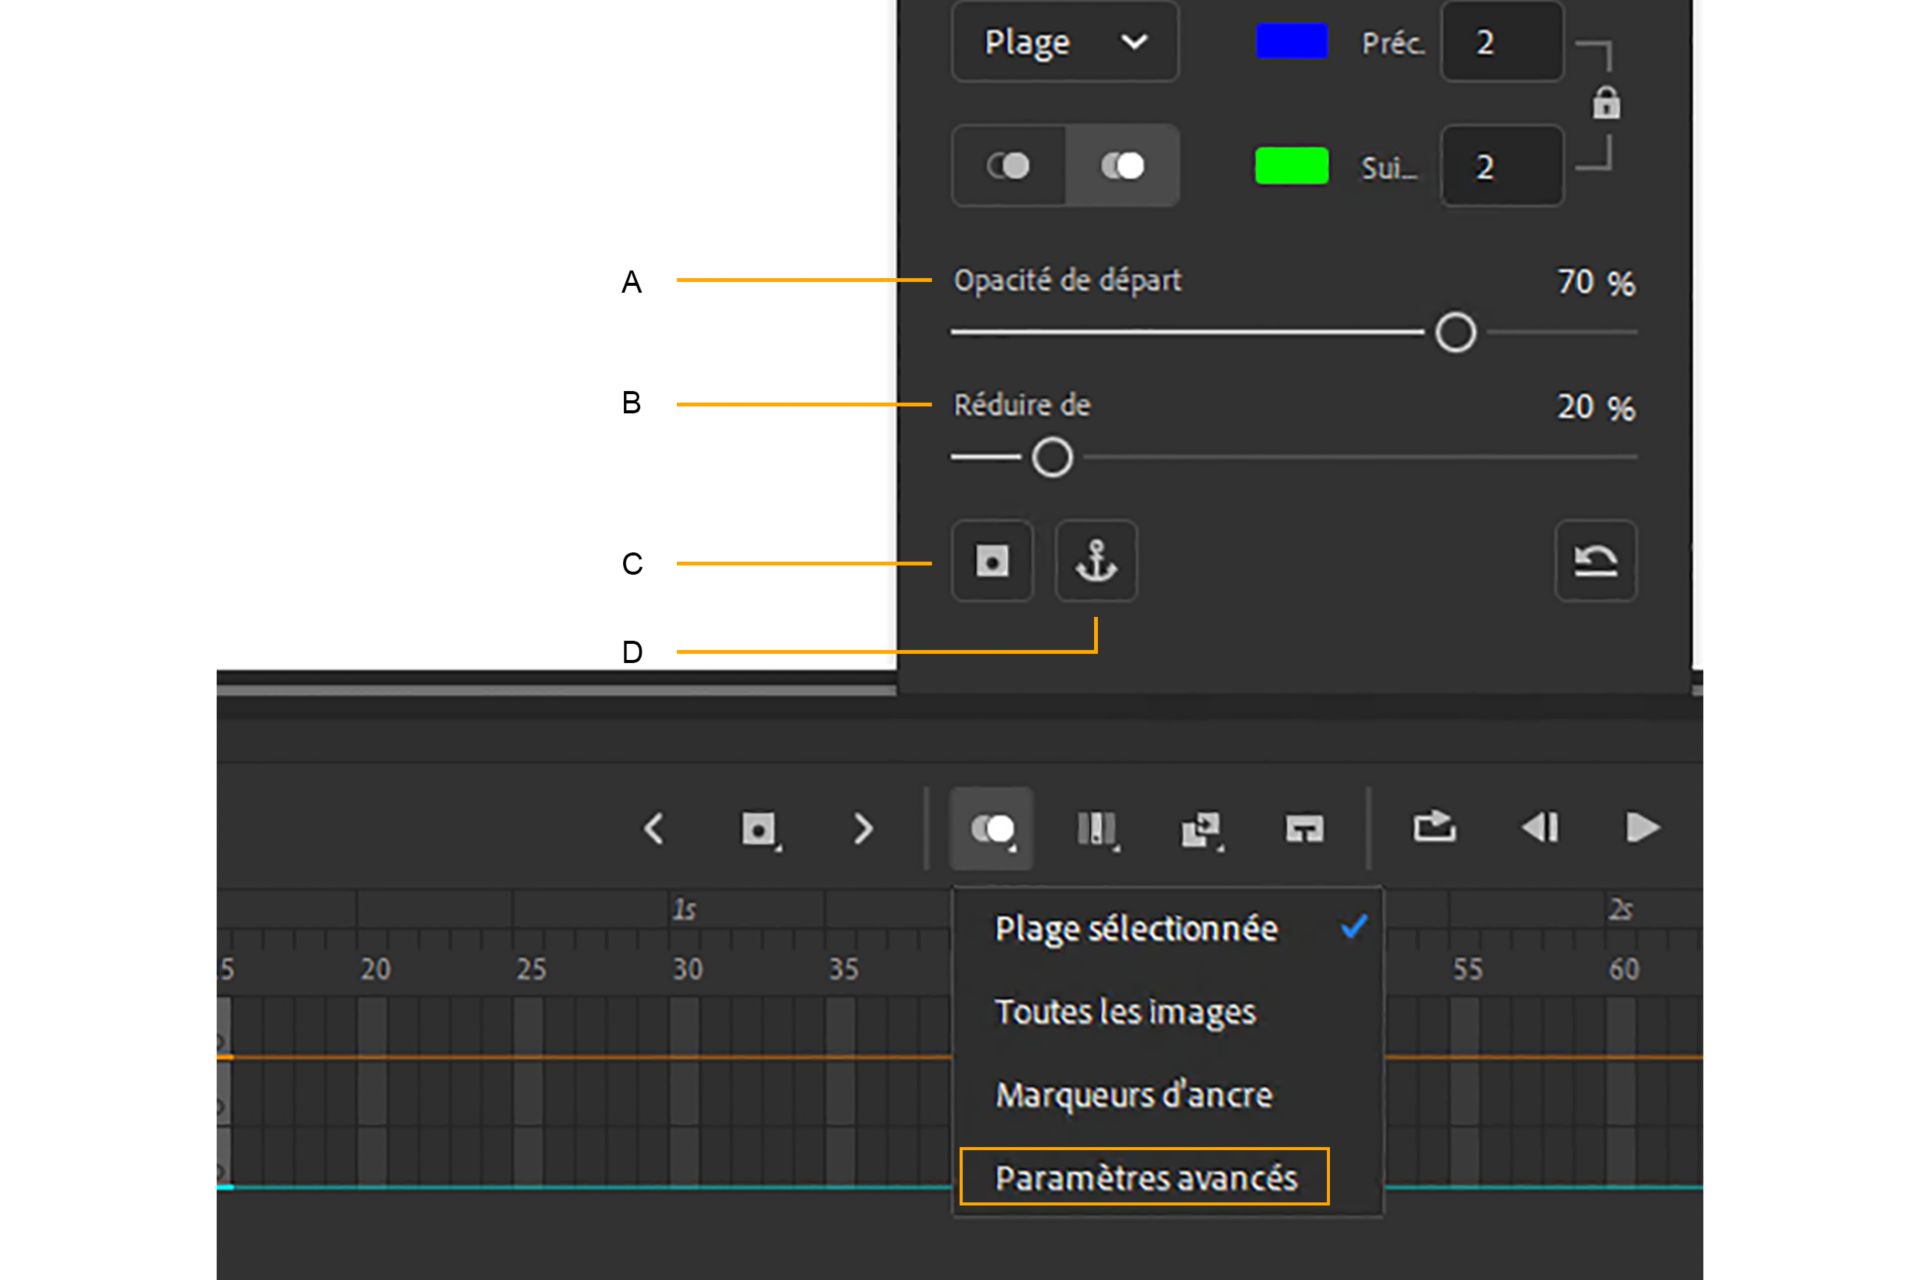Choose Toutes les images menu entry
The height and width of the screenshot is (1280, 1920).
(x=1125, y=1012)
